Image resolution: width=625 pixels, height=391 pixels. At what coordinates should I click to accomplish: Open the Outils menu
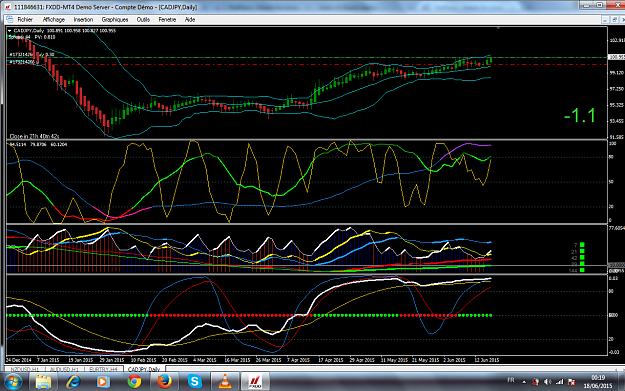point(143,20)
